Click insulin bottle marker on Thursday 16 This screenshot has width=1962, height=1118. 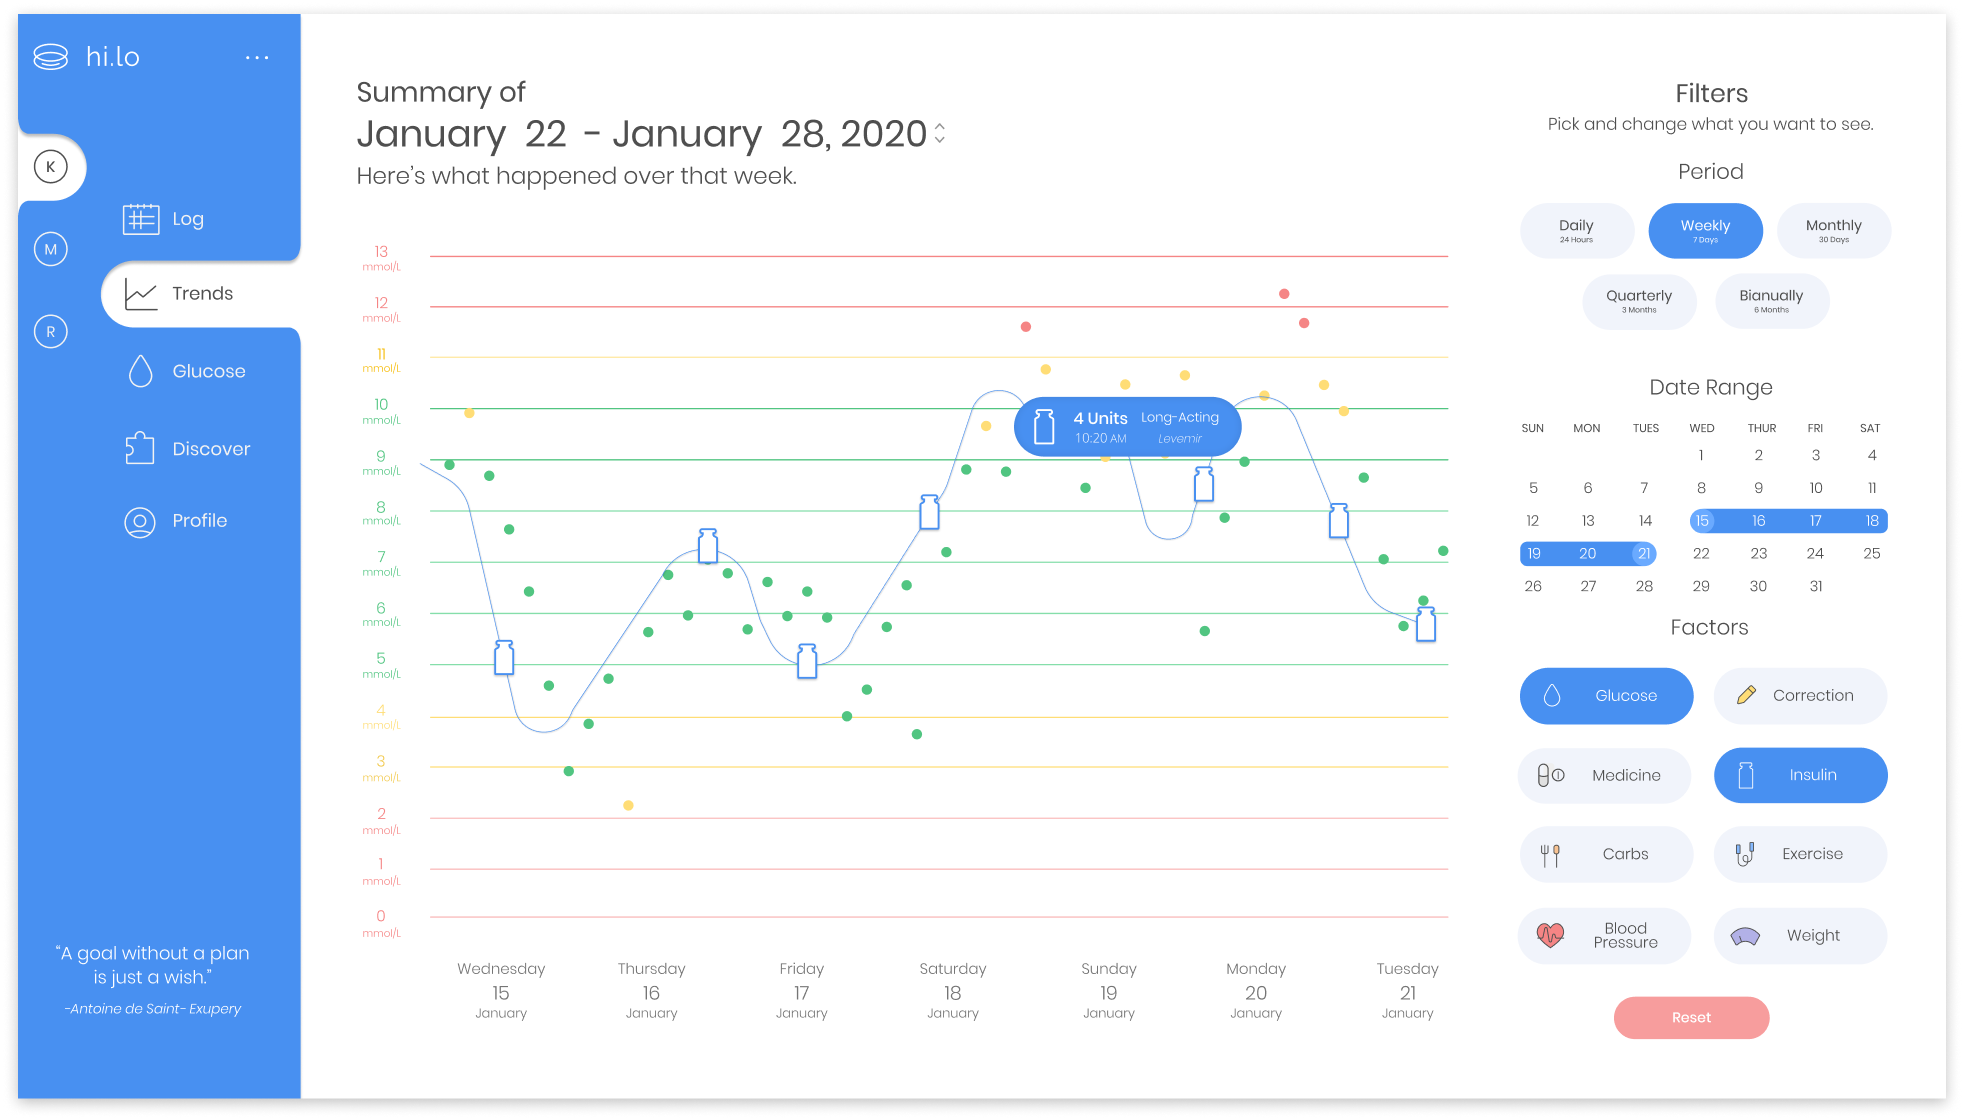tap(708, 546)
